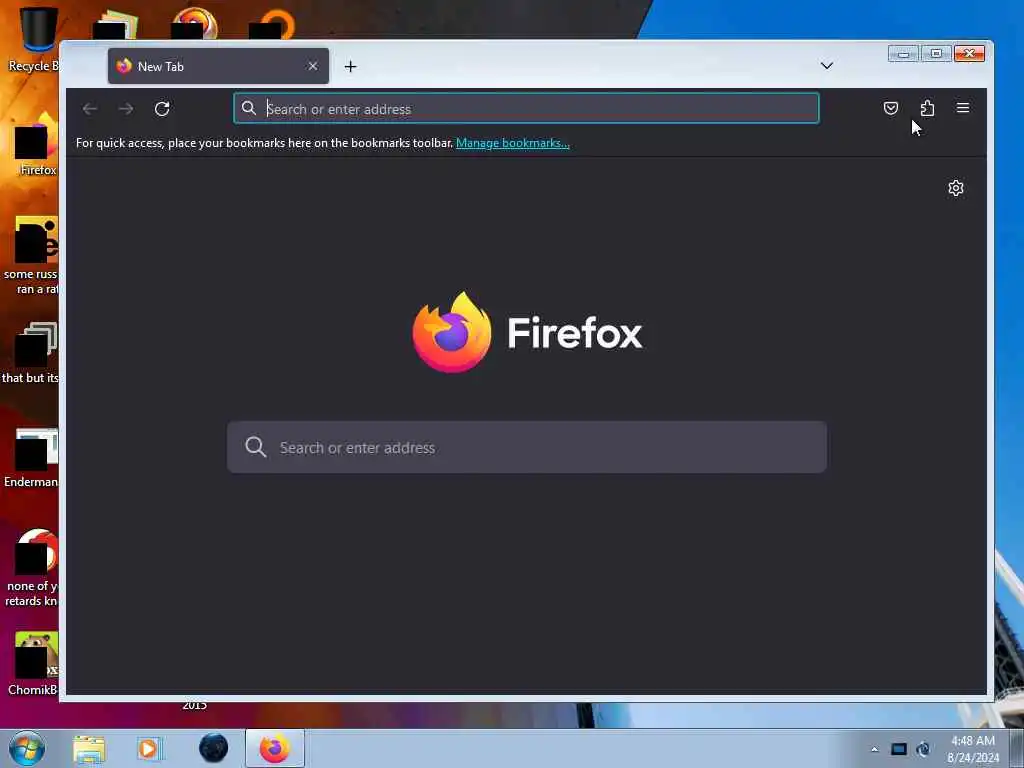Select the Firefox taskbar button
The image size is (1024, 768).
point(275,748)
